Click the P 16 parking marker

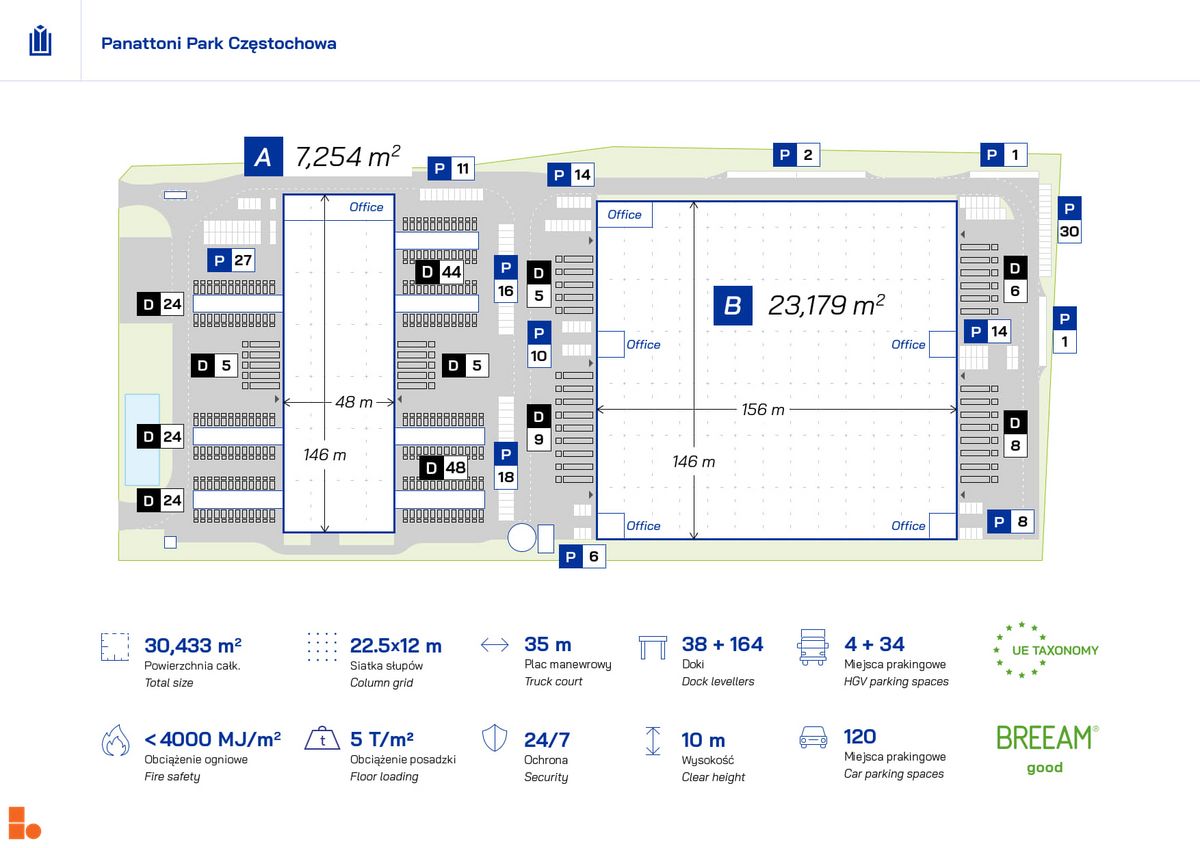click(506, 280)
